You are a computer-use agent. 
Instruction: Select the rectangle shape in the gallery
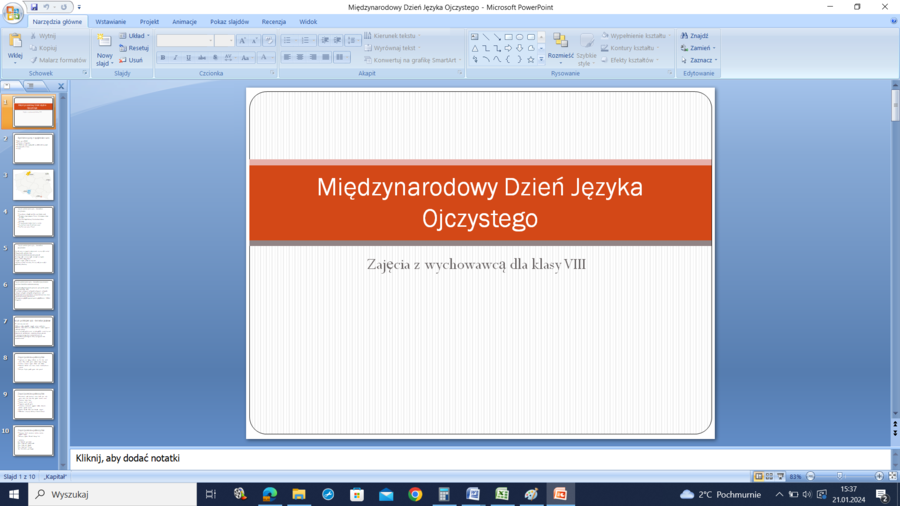pyautogui.click(x=509, y=37)
